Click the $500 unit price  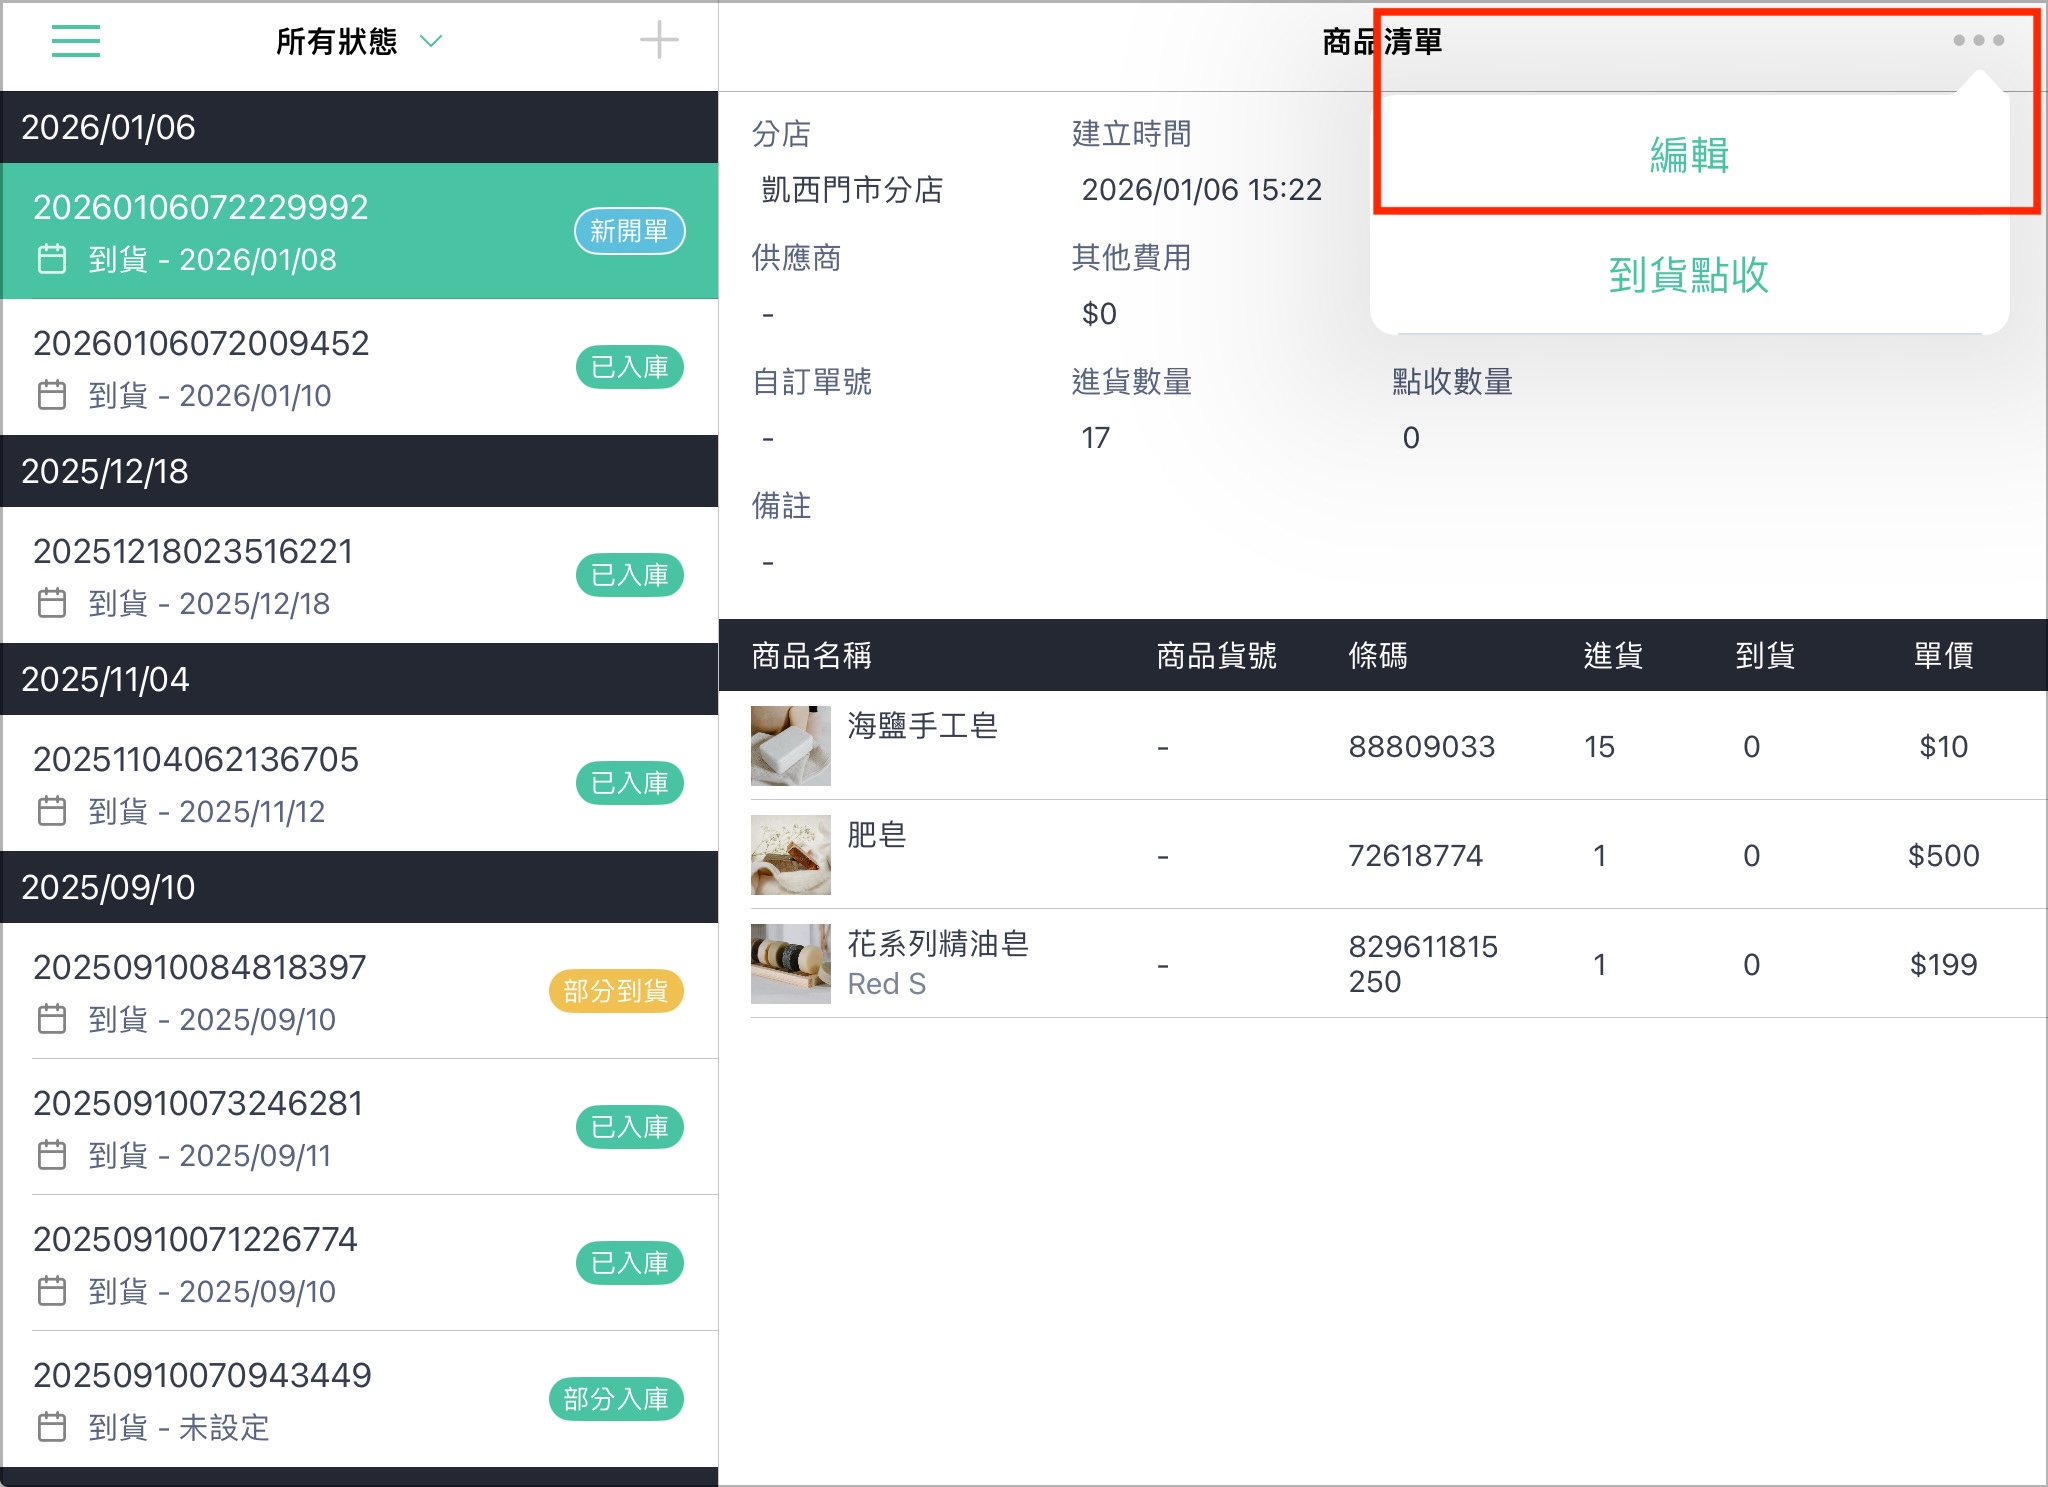[1943, 855]
